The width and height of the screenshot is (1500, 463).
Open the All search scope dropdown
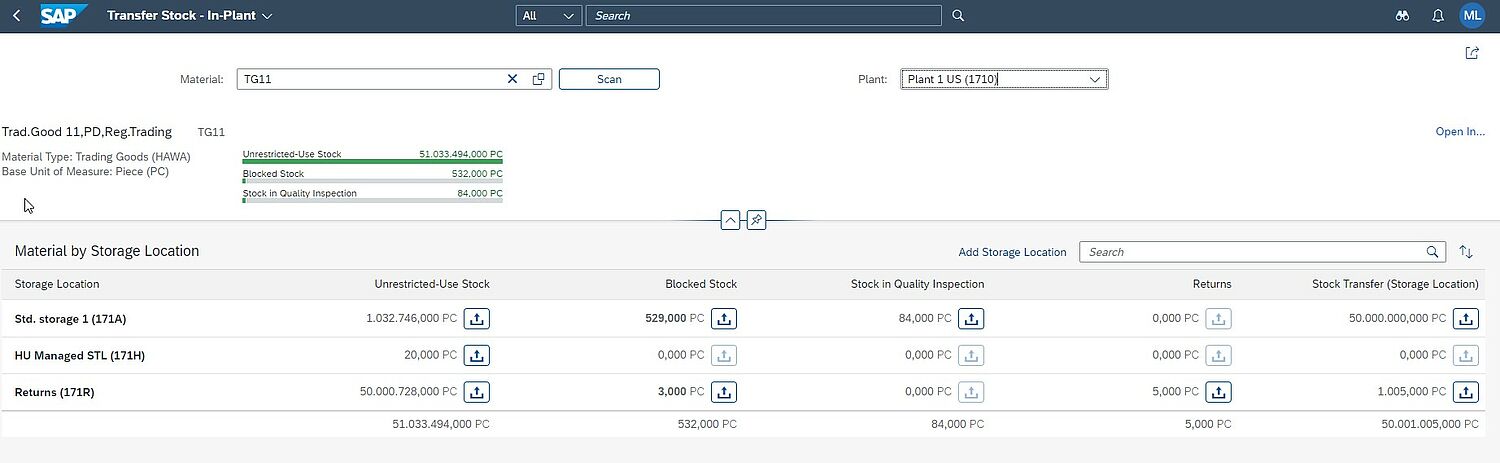(x=549, y=16)
